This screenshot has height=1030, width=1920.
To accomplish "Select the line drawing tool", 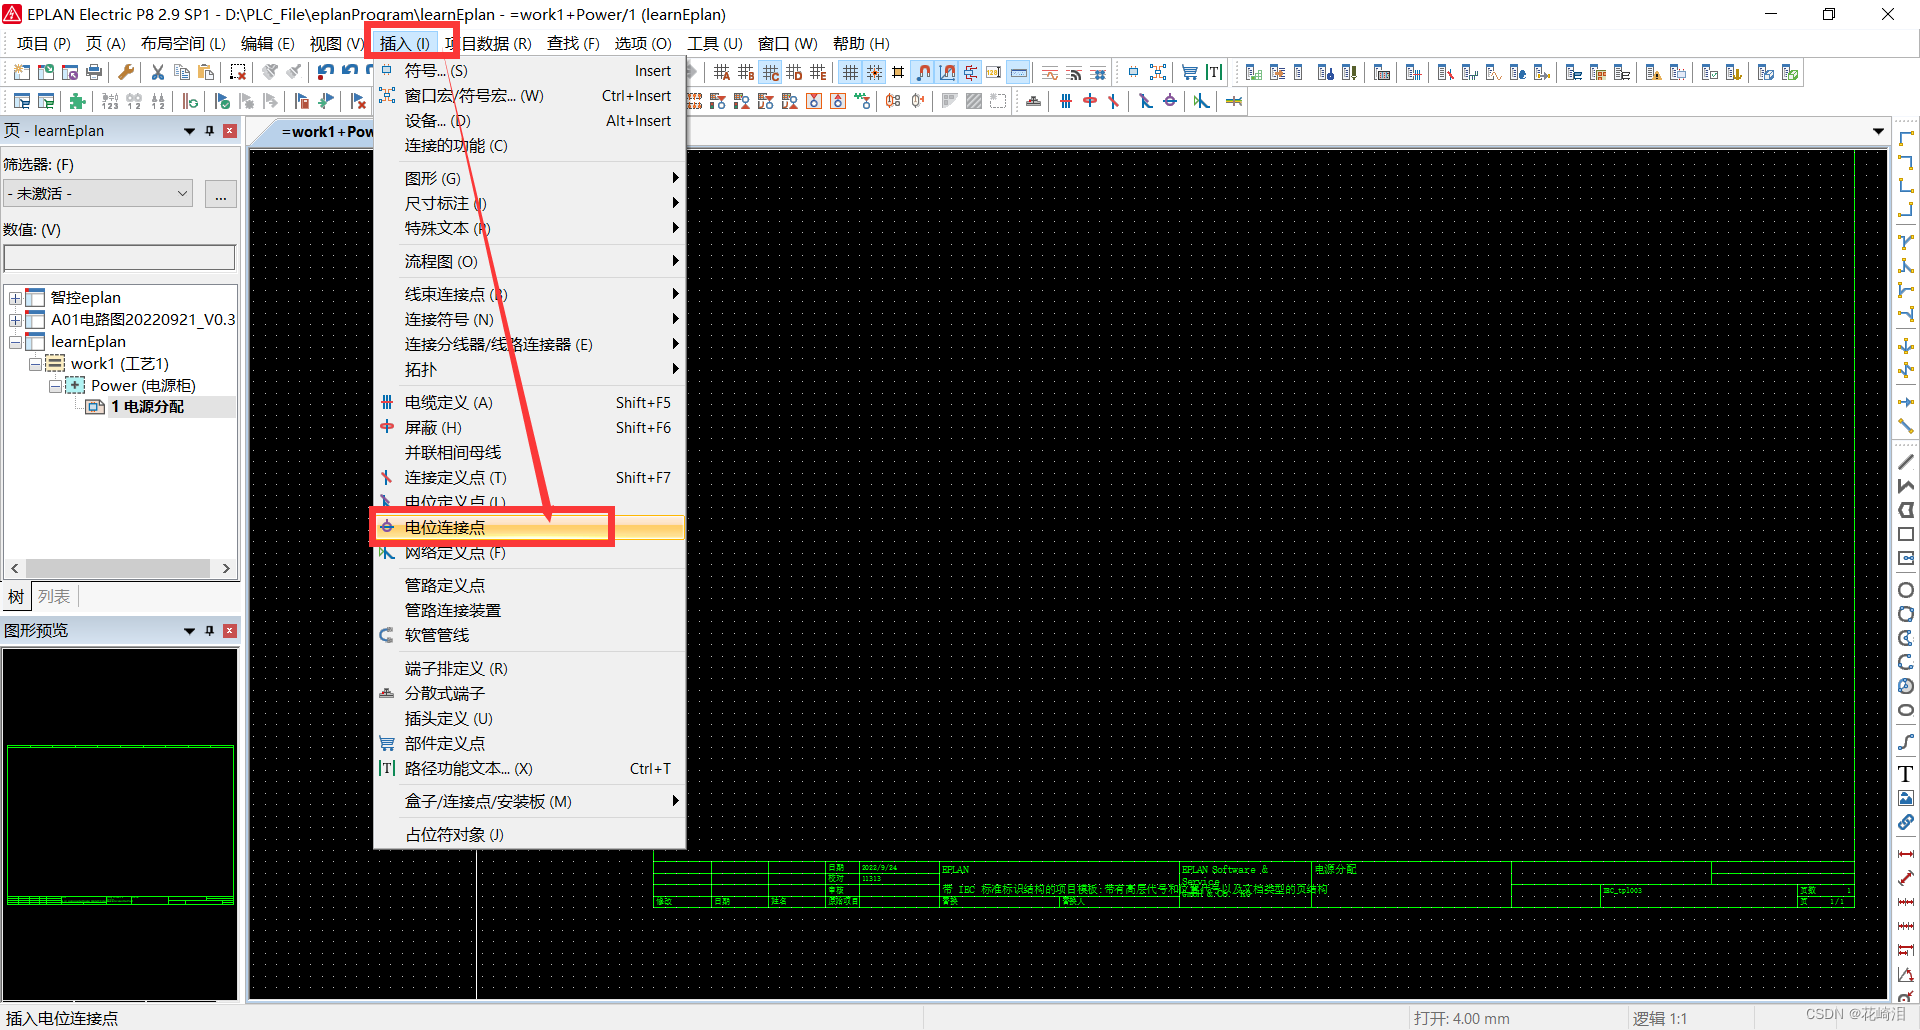I will 1906,462.
